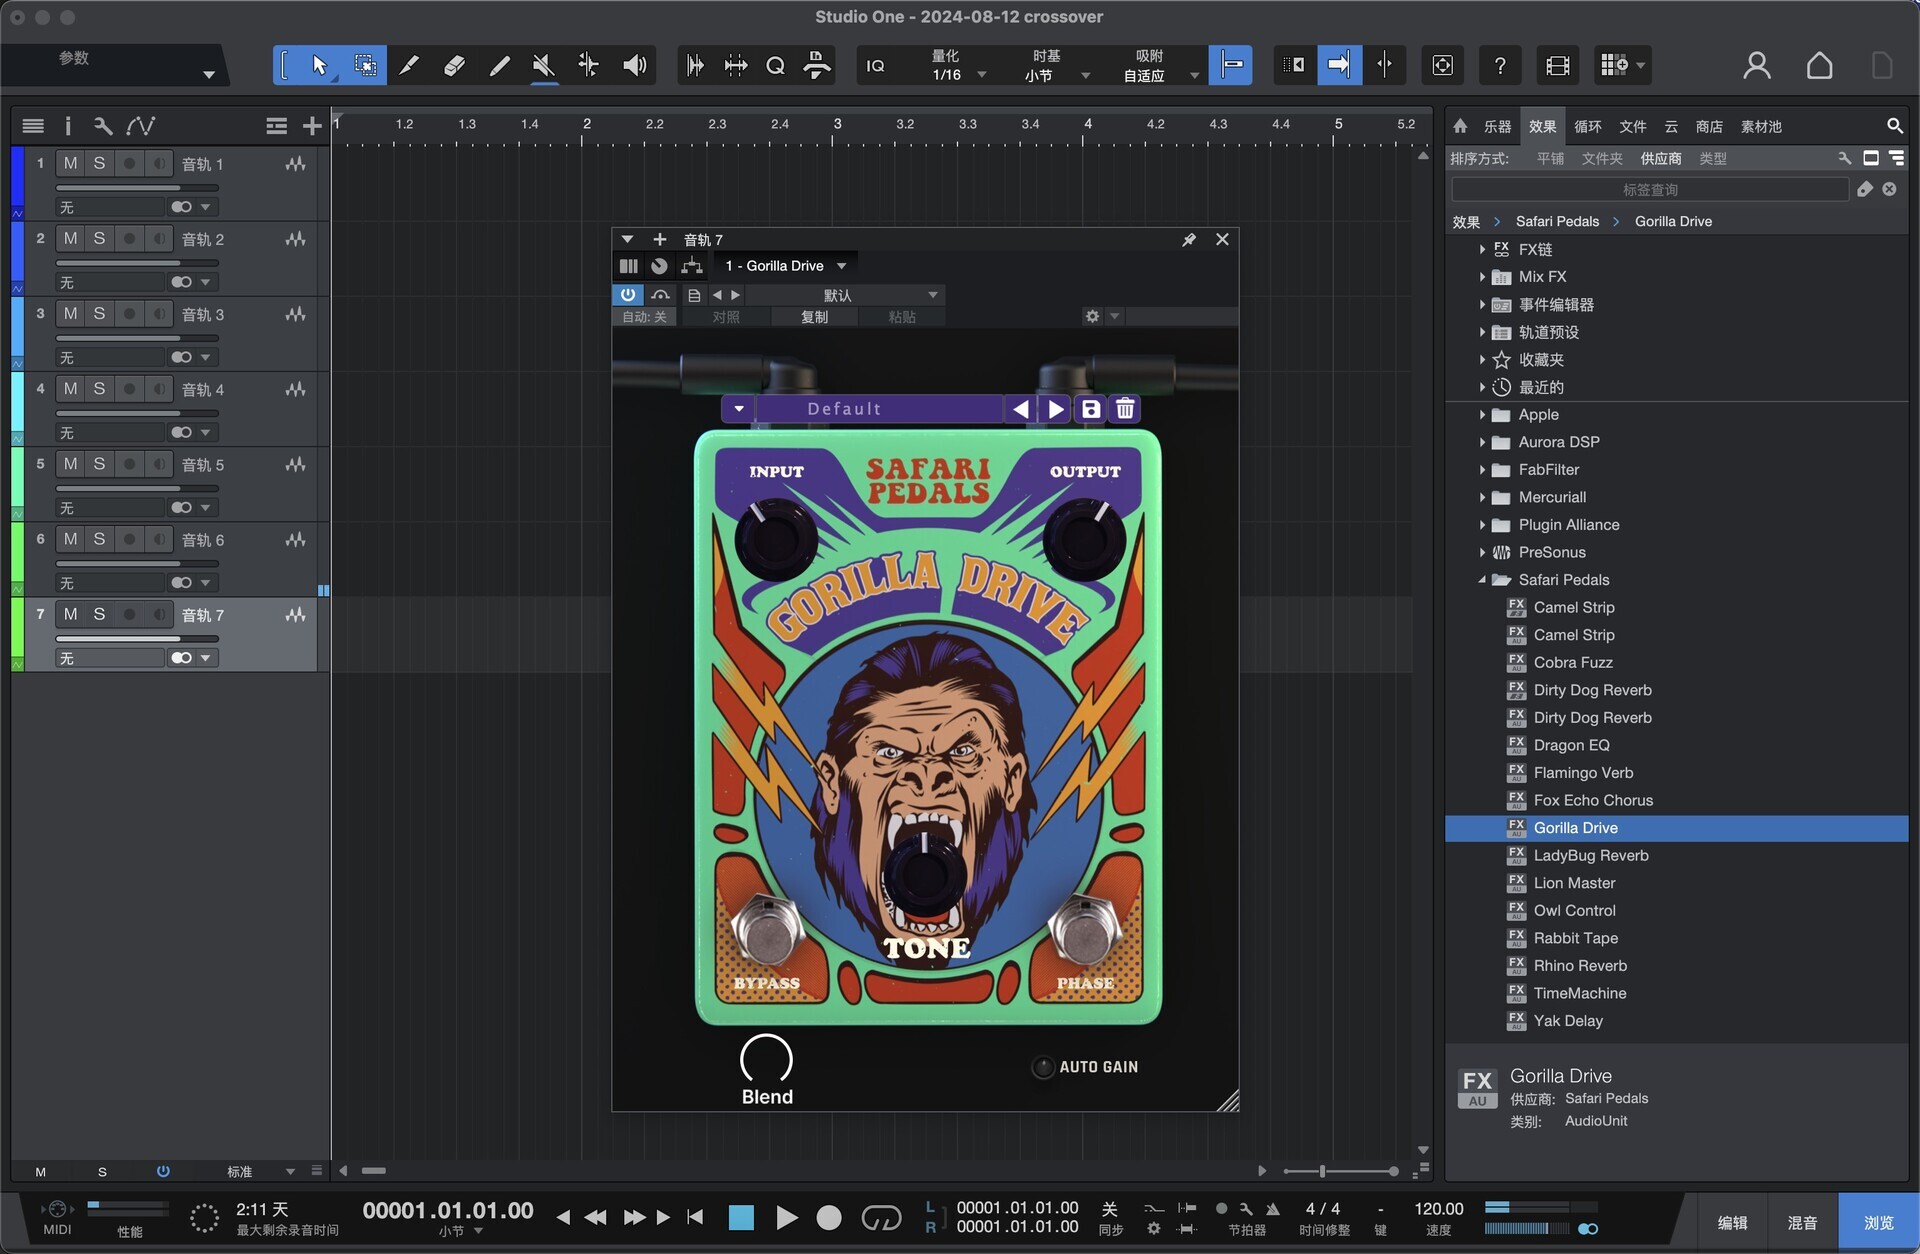Click the quantize IQ icon
The width and height of the screenshot is (1920, 1254).
tap(875, 64)
